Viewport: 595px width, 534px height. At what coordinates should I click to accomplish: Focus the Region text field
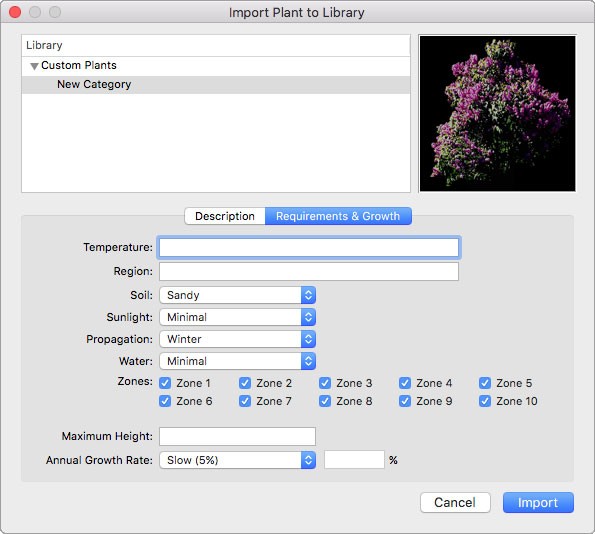tap(309, 271)
